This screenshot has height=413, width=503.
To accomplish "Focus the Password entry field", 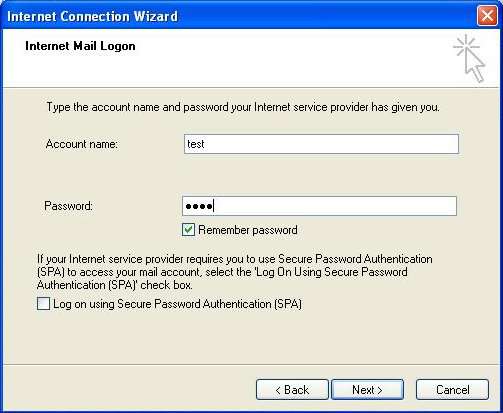I will 319,206.
